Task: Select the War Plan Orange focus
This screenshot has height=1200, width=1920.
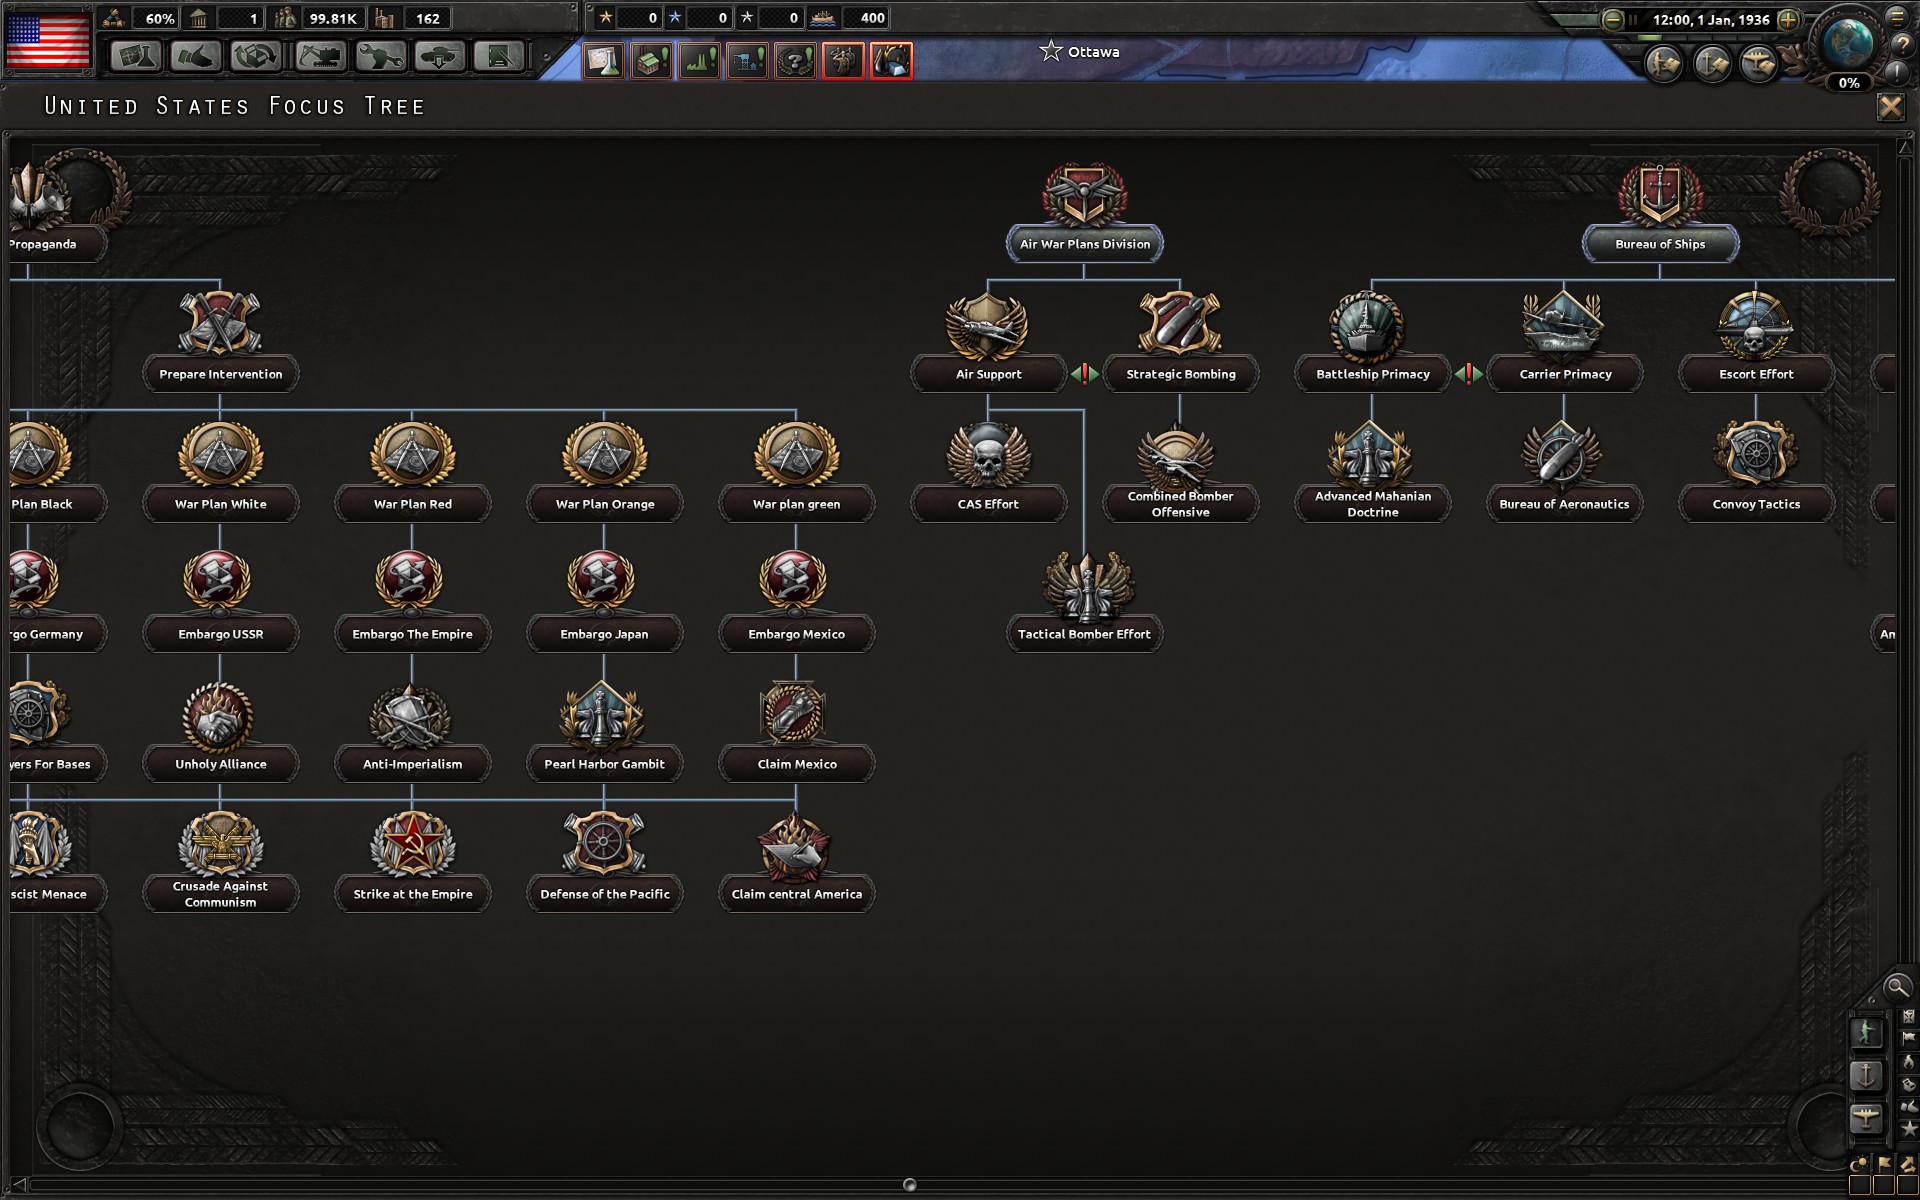Action: pos(605,504)
